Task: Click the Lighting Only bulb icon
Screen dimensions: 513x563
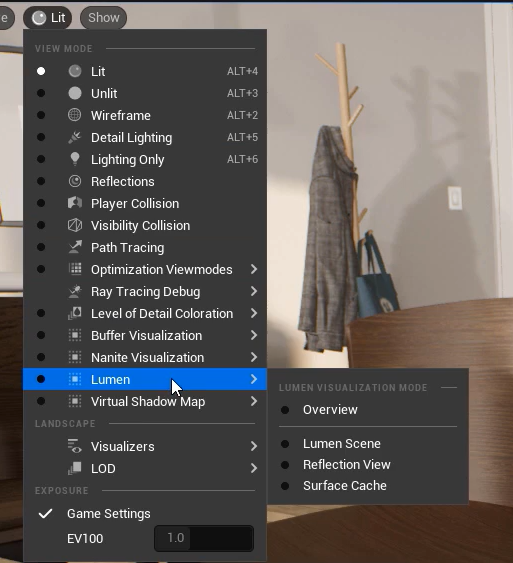Action: click(x=75, y=159)
